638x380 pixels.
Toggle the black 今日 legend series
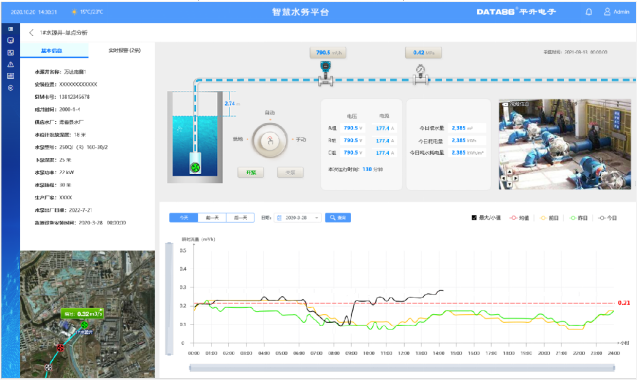tap(608, 218)
